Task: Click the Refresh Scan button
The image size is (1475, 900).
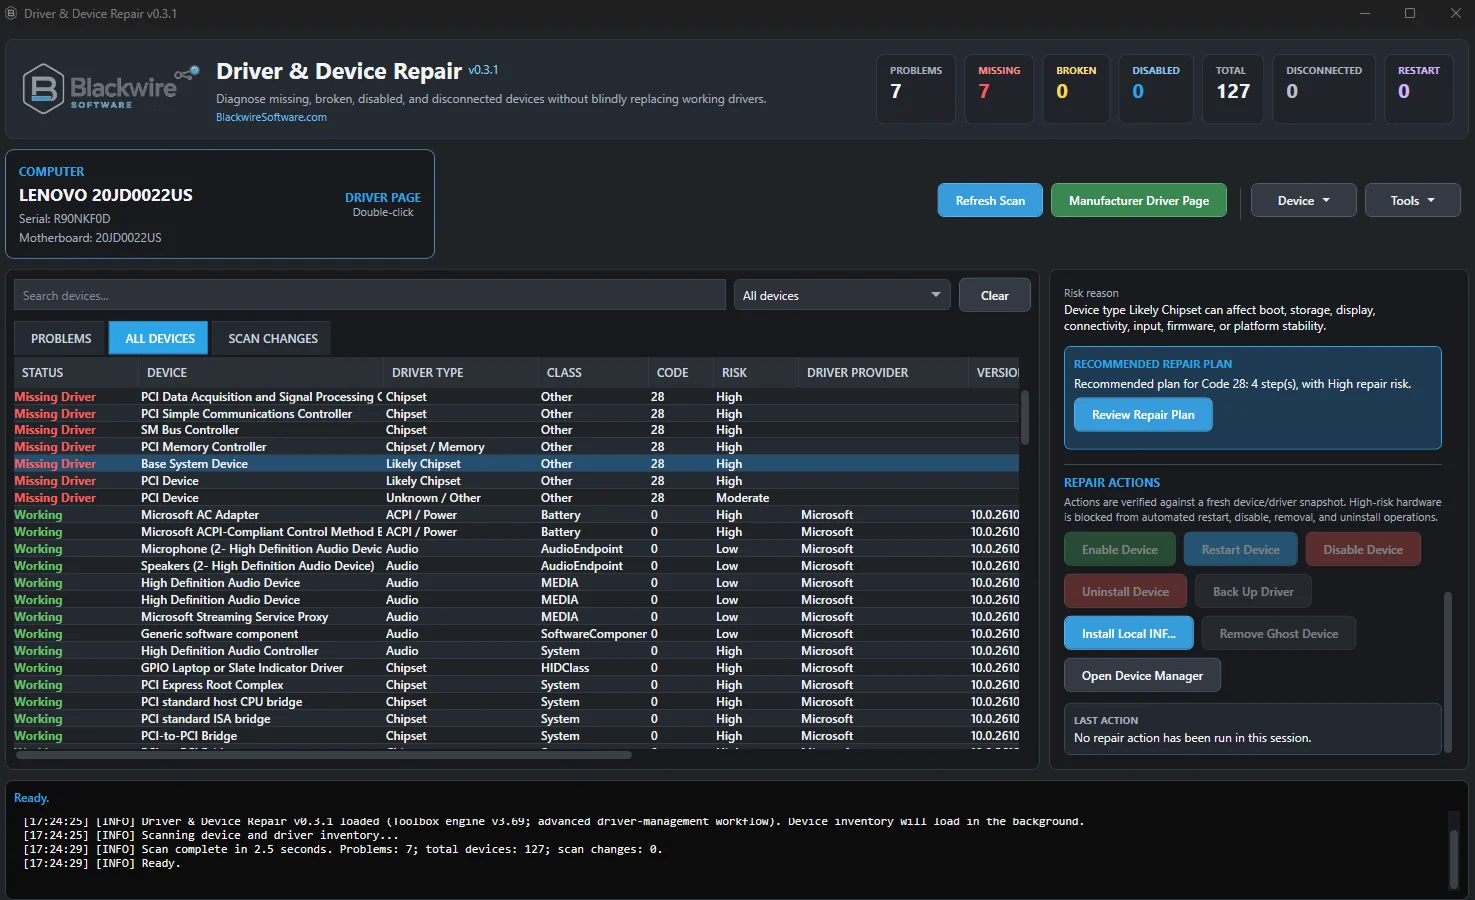Action: (x=990, y=200)
